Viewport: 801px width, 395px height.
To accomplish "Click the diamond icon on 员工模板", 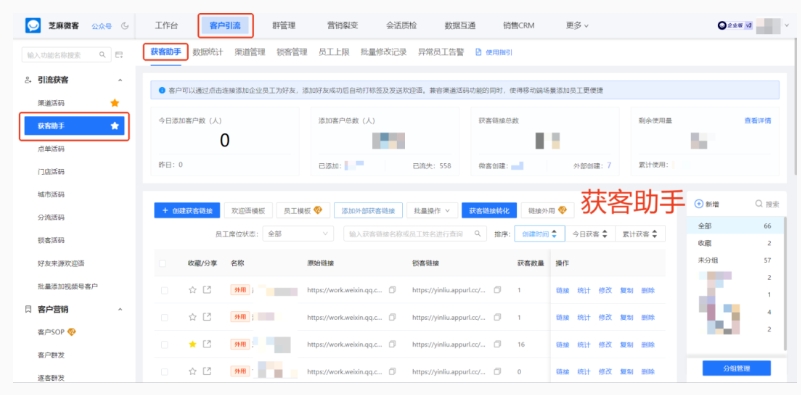I will pyautogui.click(x=318, y=210).
